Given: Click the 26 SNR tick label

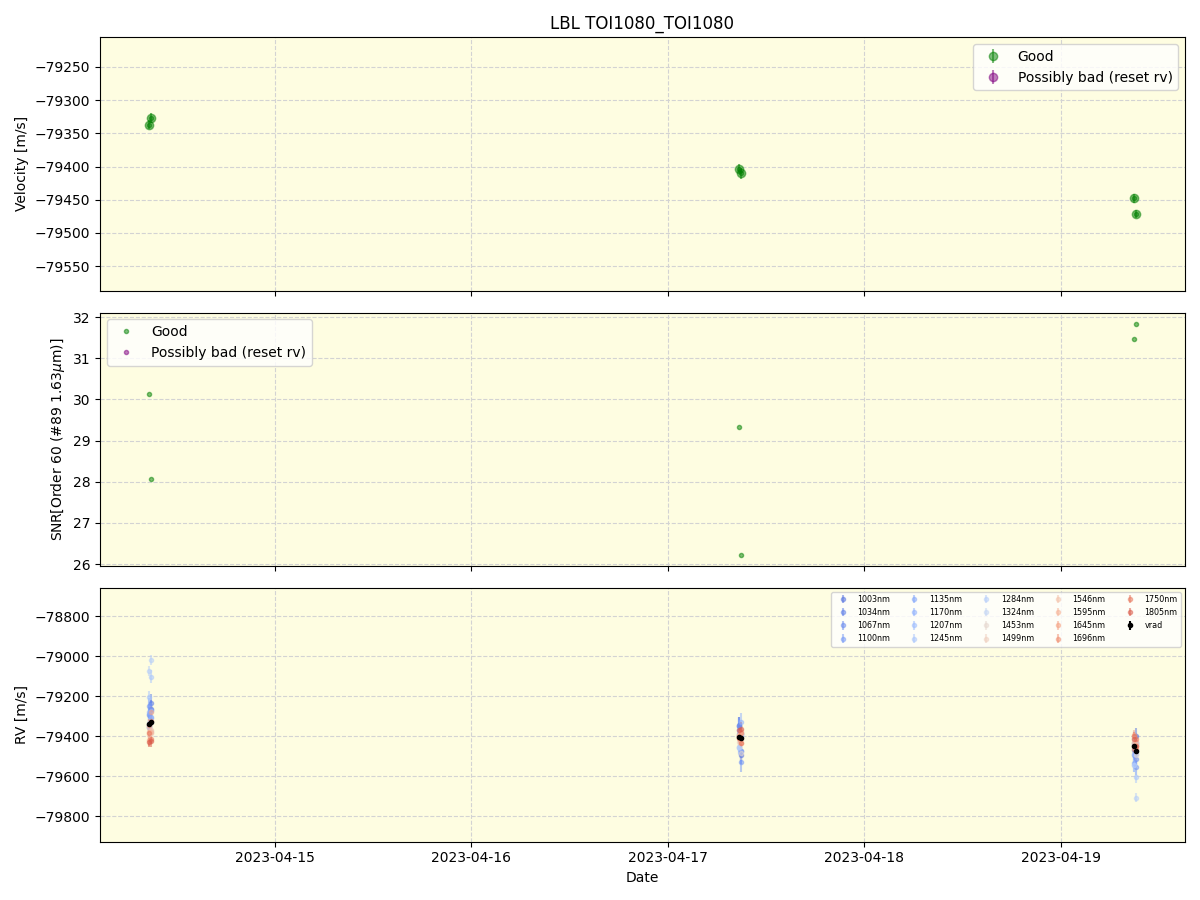Looking at the screenshot, I should click(83, 565).
